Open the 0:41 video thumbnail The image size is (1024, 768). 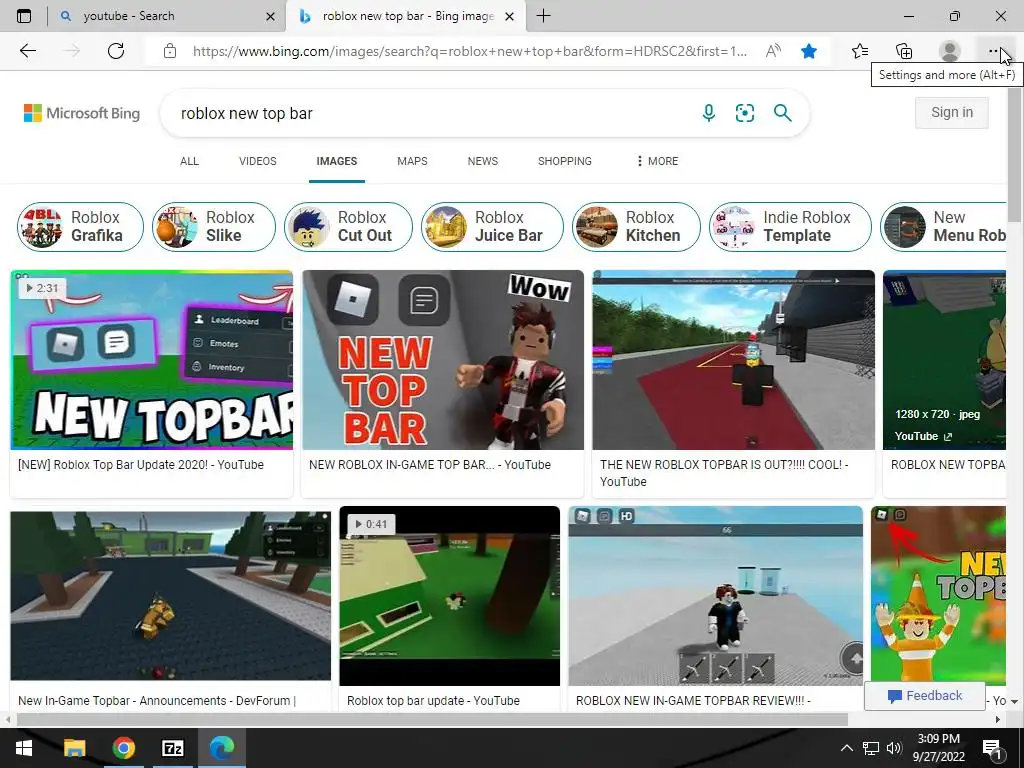click(449, 596)
